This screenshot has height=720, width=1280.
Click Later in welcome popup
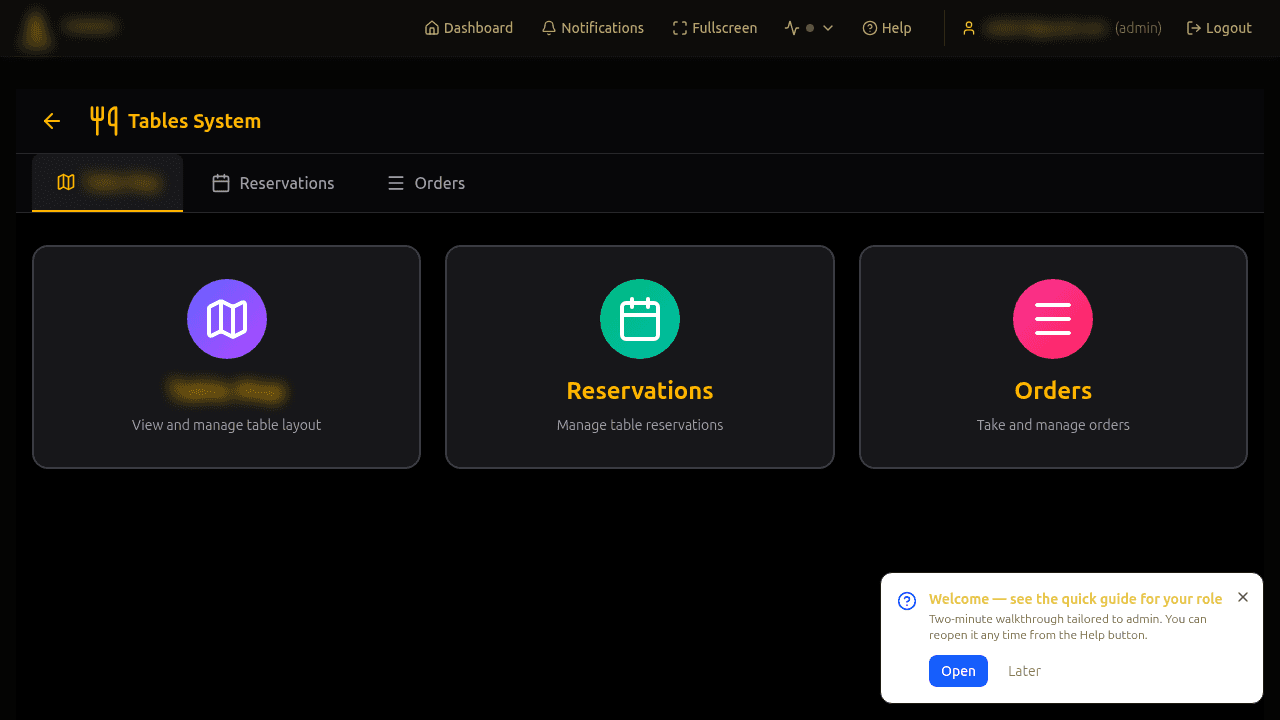(x=1024, y=671)
